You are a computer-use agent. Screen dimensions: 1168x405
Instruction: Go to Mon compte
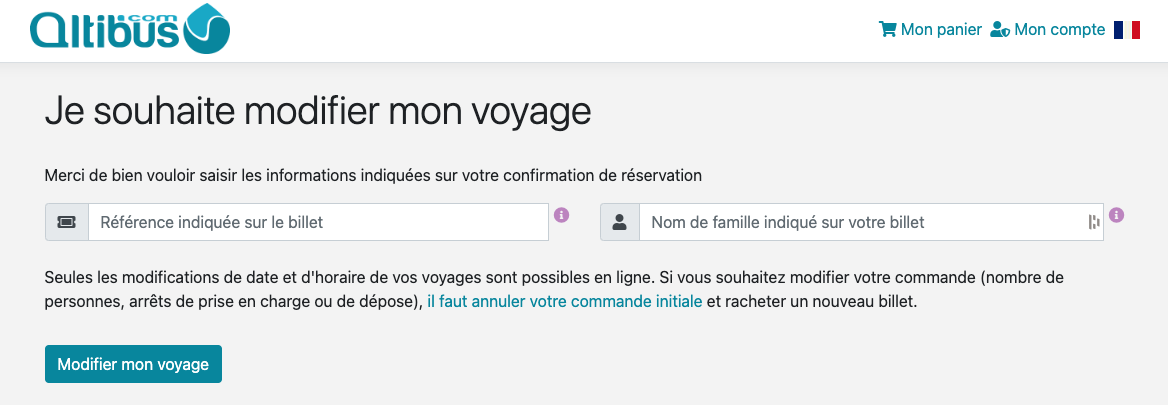pyautogui.click(x=1059, y=30)
